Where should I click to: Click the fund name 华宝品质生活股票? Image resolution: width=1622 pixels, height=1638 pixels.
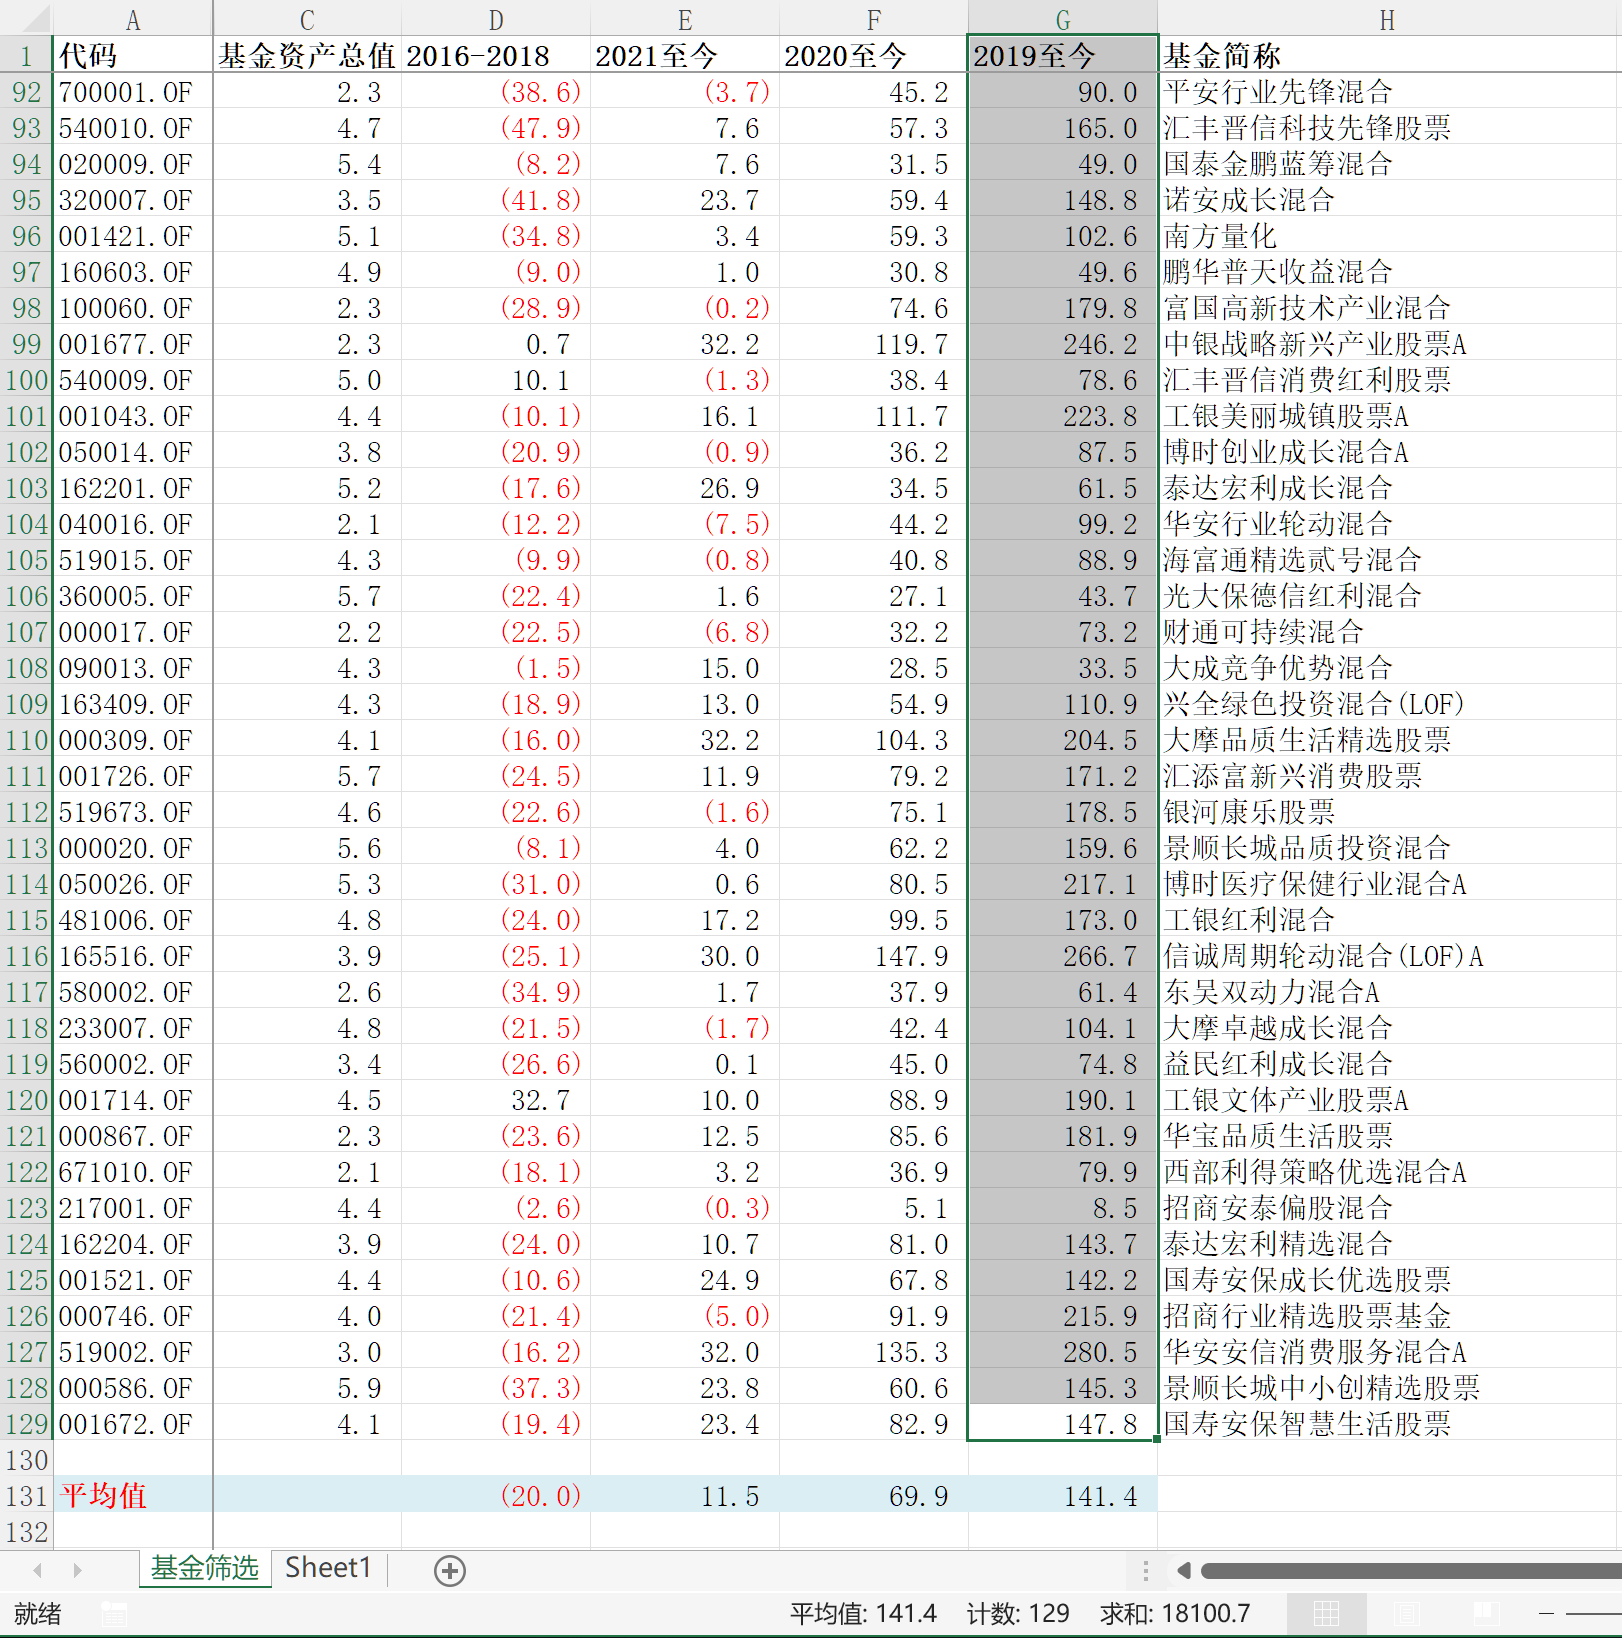point(1278,1136)
